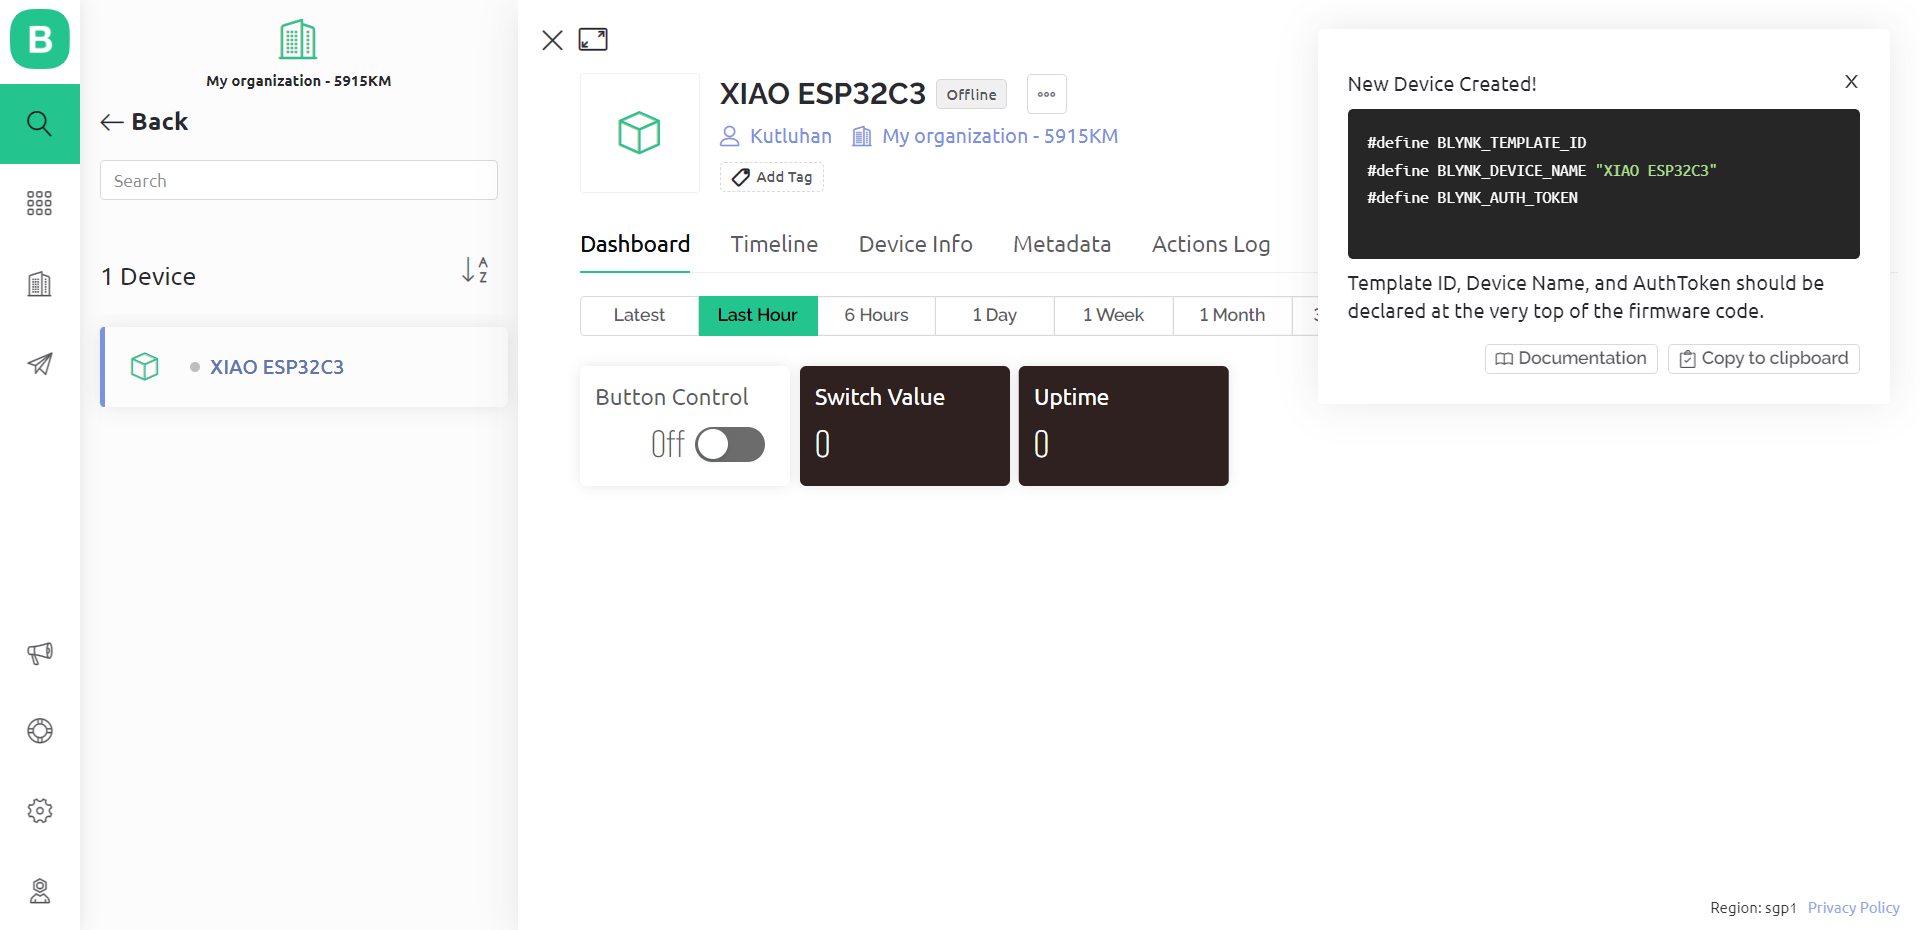The height and width of the screenshot is (930, 1920).
Task: Switch to the Device Info tab
Action: (915, 244)
